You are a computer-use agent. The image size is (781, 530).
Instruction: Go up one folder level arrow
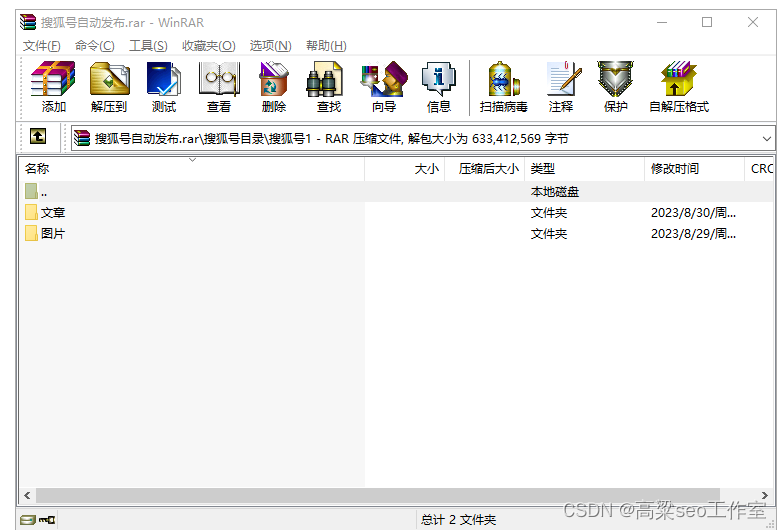38,136
